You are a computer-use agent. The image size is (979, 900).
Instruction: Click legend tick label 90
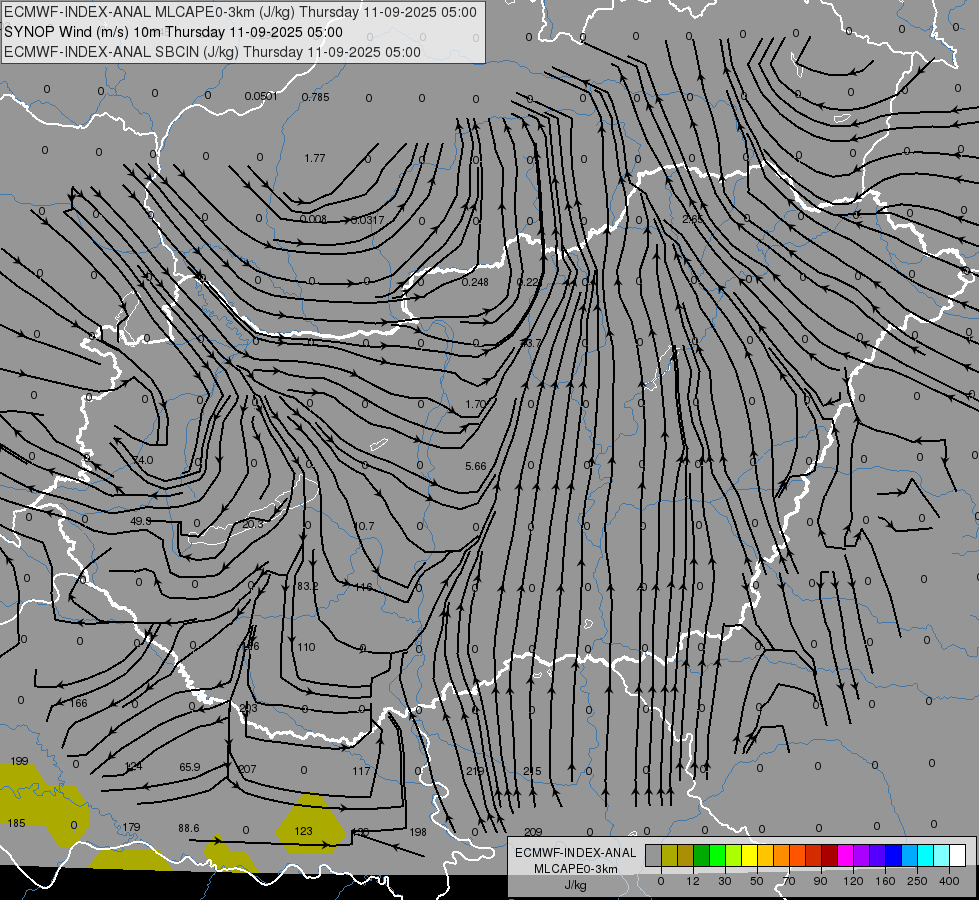pyautogui.click(x=820, y=881)
